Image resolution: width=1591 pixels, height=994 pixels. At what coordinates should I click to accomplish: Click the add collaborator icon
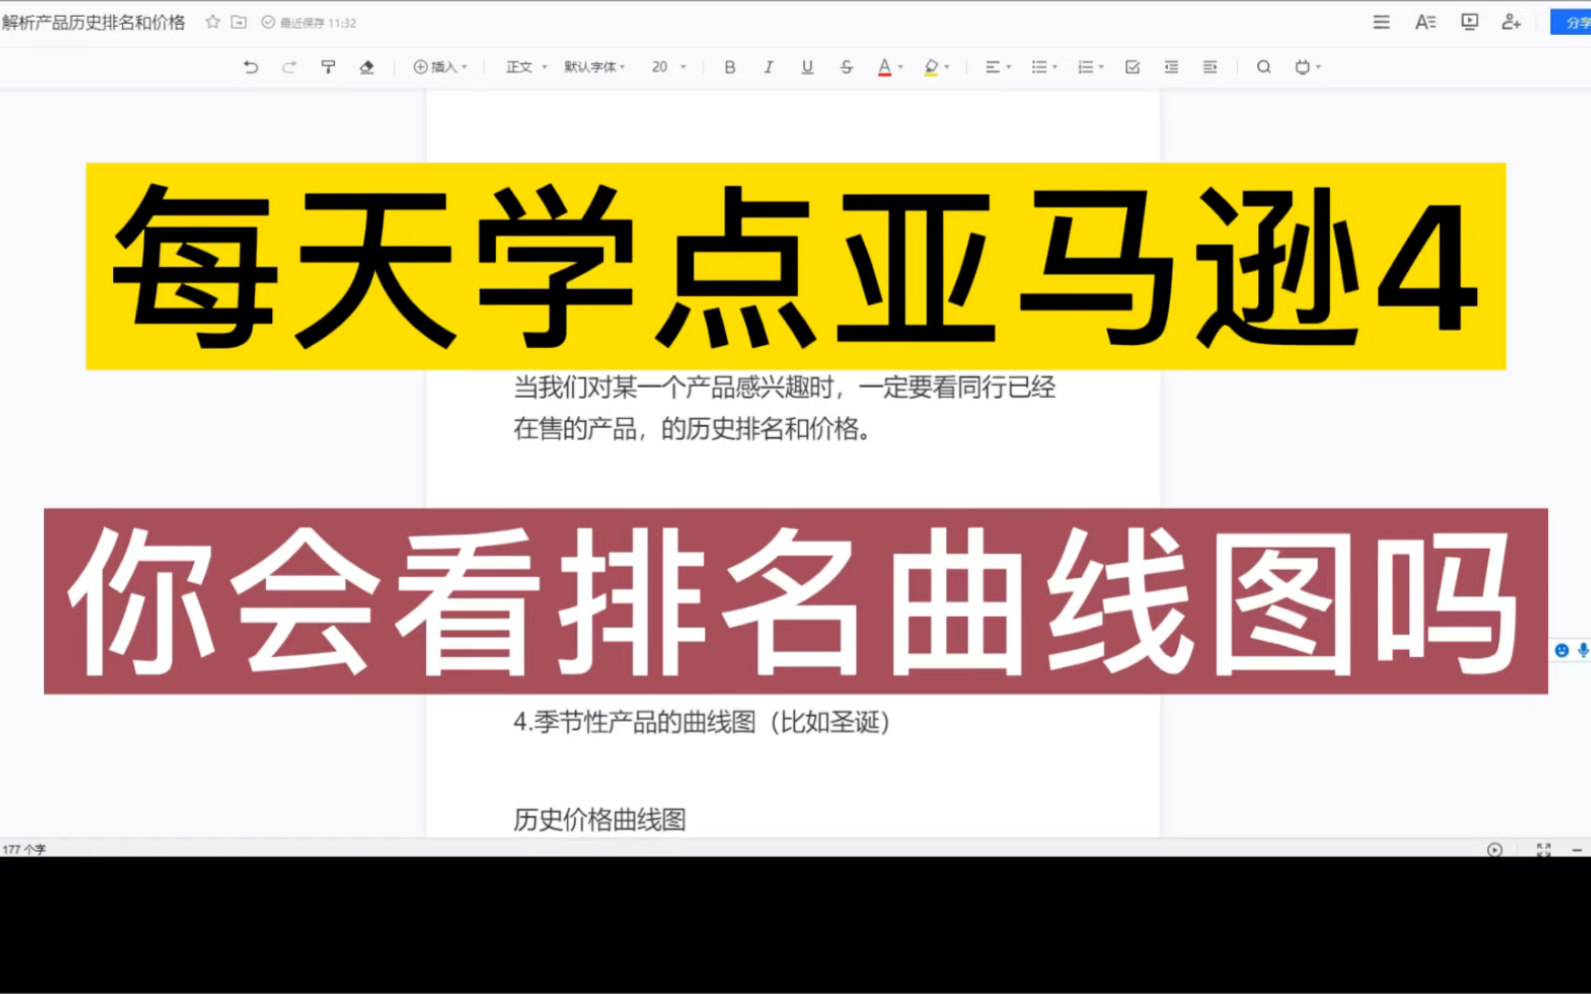[1511, 22]
